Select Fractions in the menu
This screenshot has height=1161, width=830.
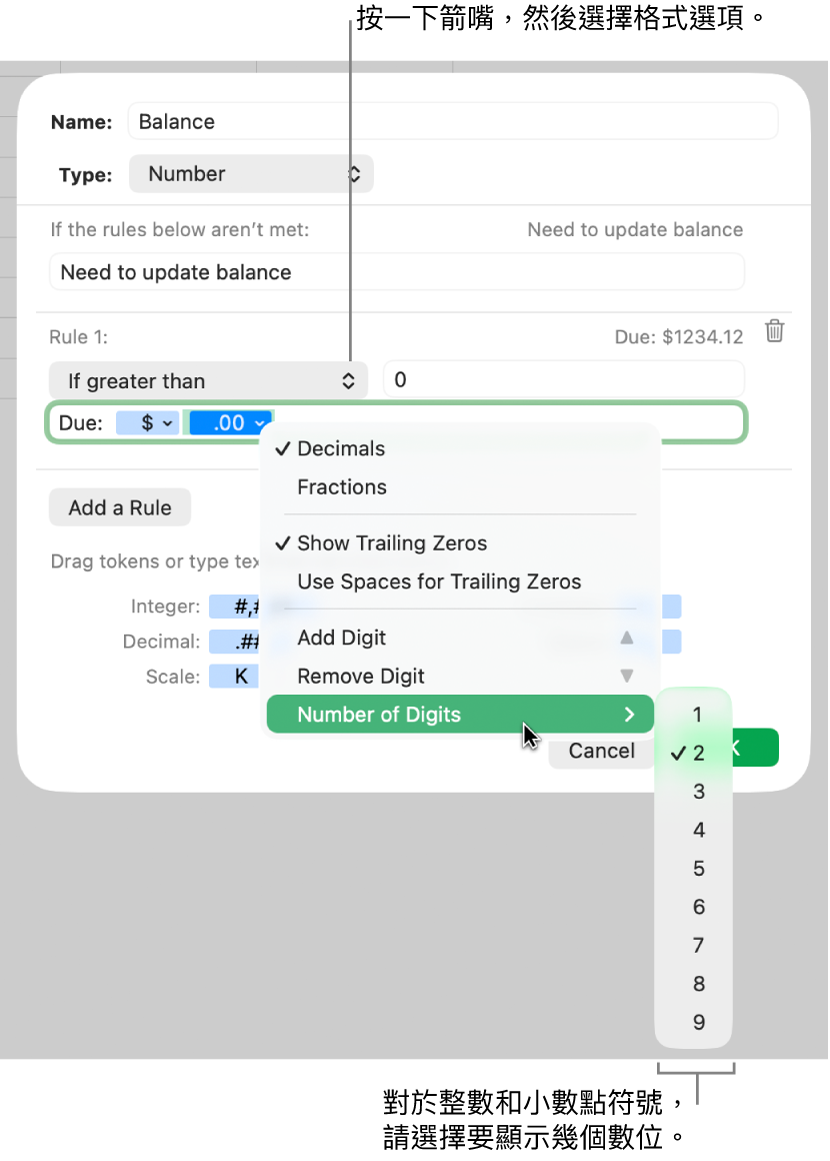pos(341,488)
